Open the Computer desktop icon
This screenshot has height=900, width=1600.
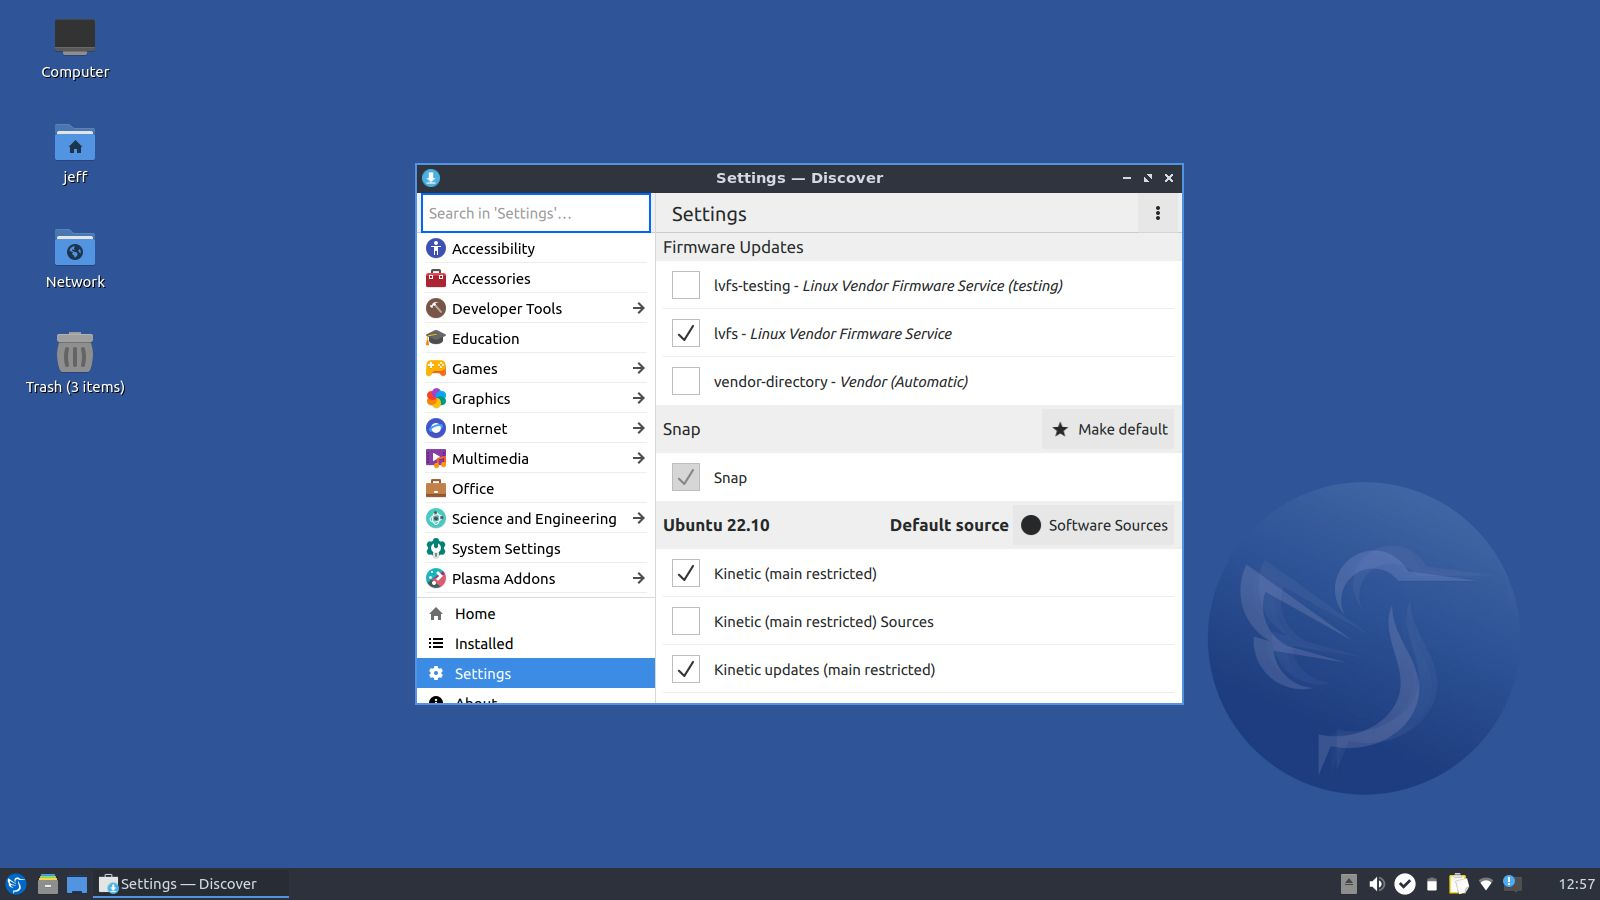pos(75,49)
